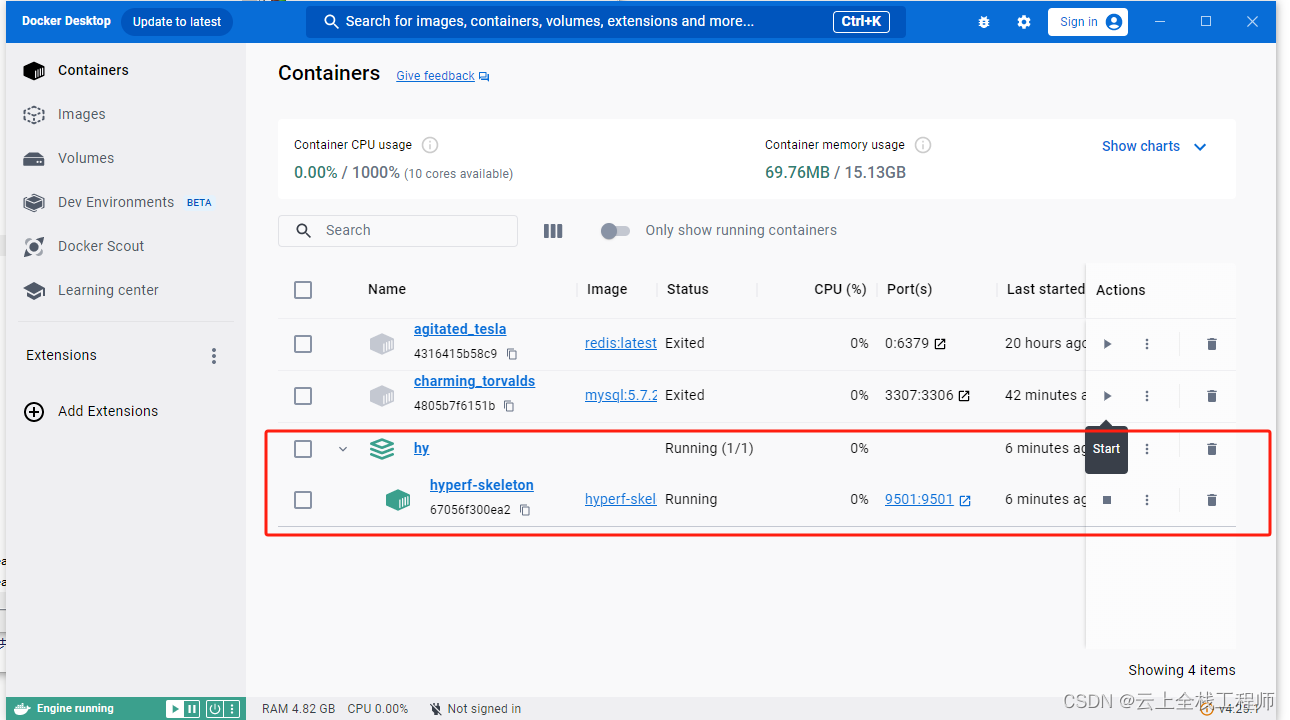Sort by the Status column header
Screen dimensions: 1290x720
688,289
